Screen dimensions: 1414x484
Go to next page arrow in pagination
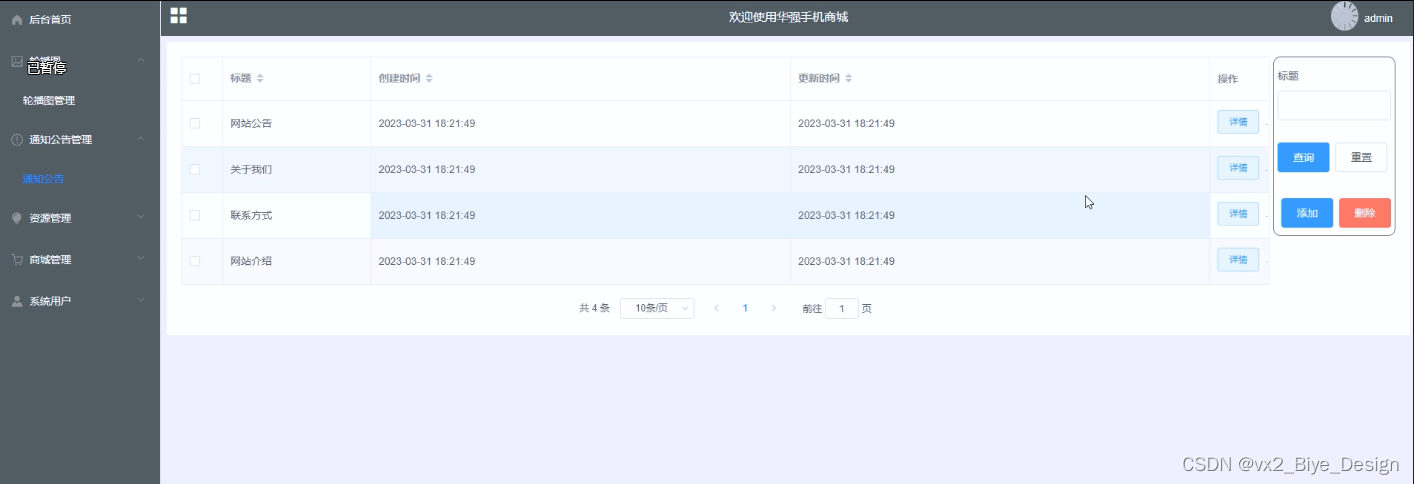pos(773,309)
